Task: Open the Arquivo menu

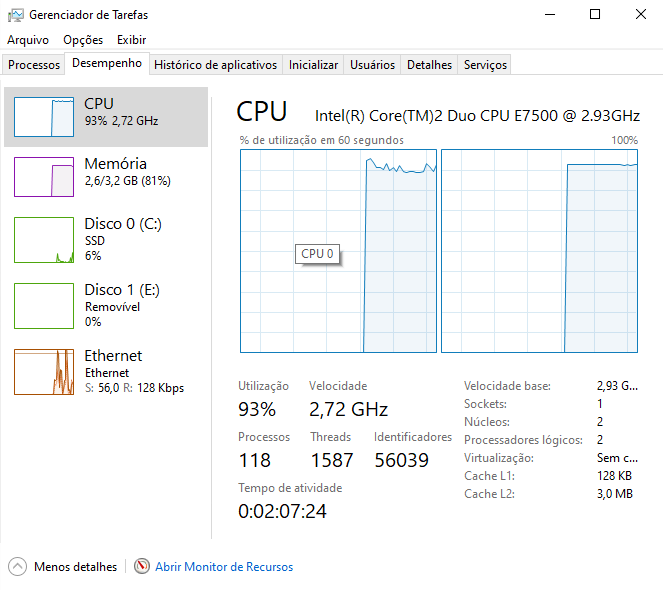Action: pos(28,40)
